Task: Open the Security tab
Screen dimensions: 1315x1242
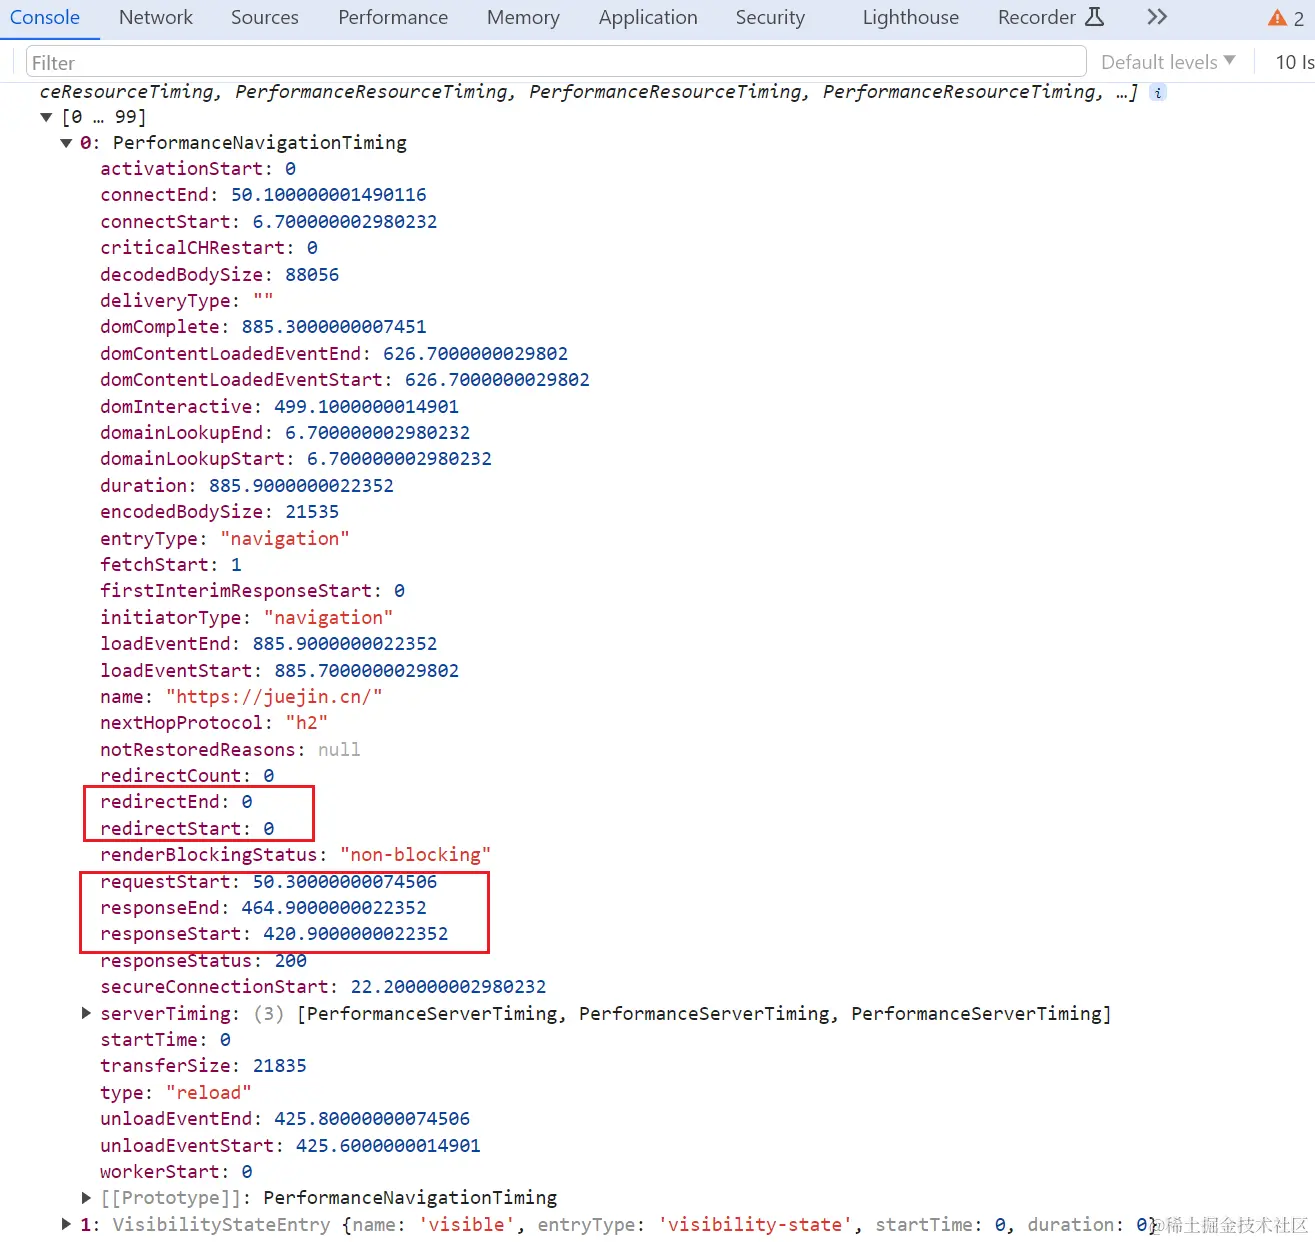Action: [770, 17]
